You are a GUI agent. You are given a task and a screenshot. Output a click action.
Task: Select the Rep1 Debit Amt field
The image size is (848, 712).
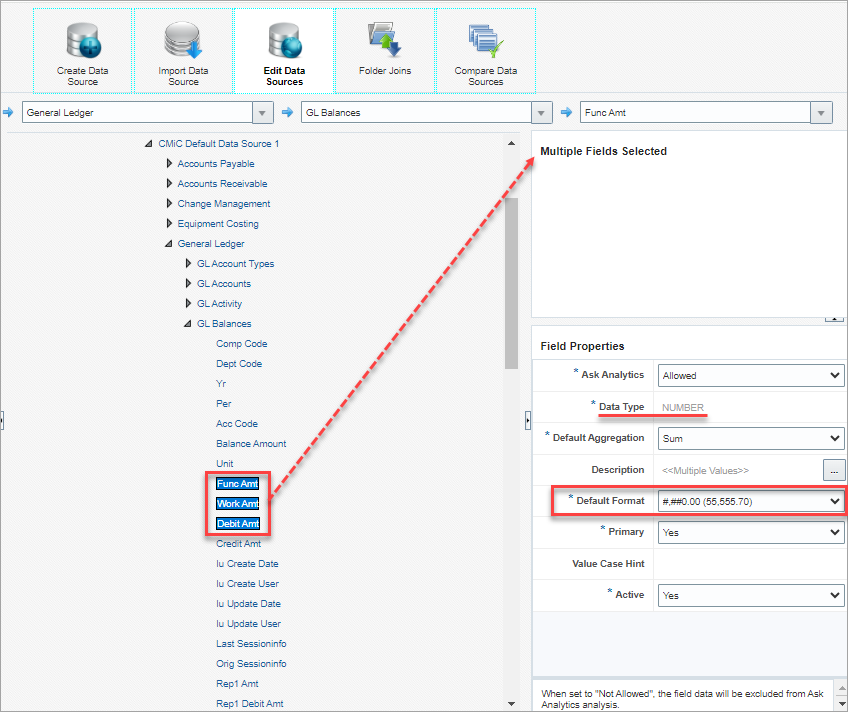pyautogui.click(x=250, y=704)
